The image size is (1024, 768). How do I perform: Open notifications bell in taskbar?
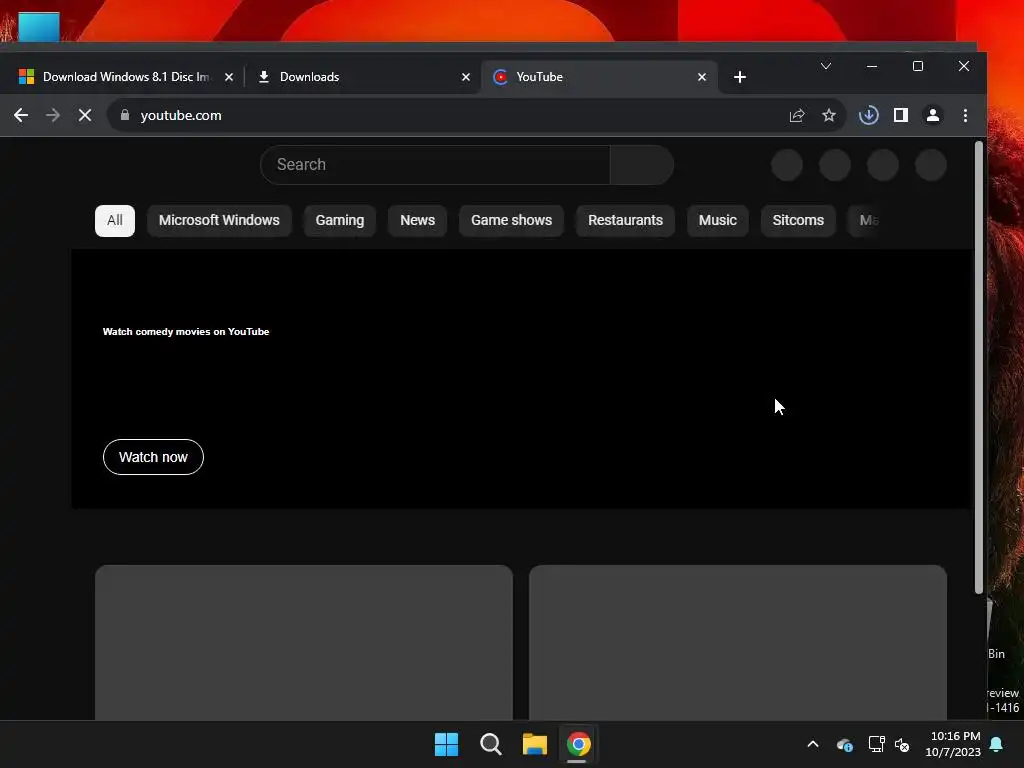(997, 744)
